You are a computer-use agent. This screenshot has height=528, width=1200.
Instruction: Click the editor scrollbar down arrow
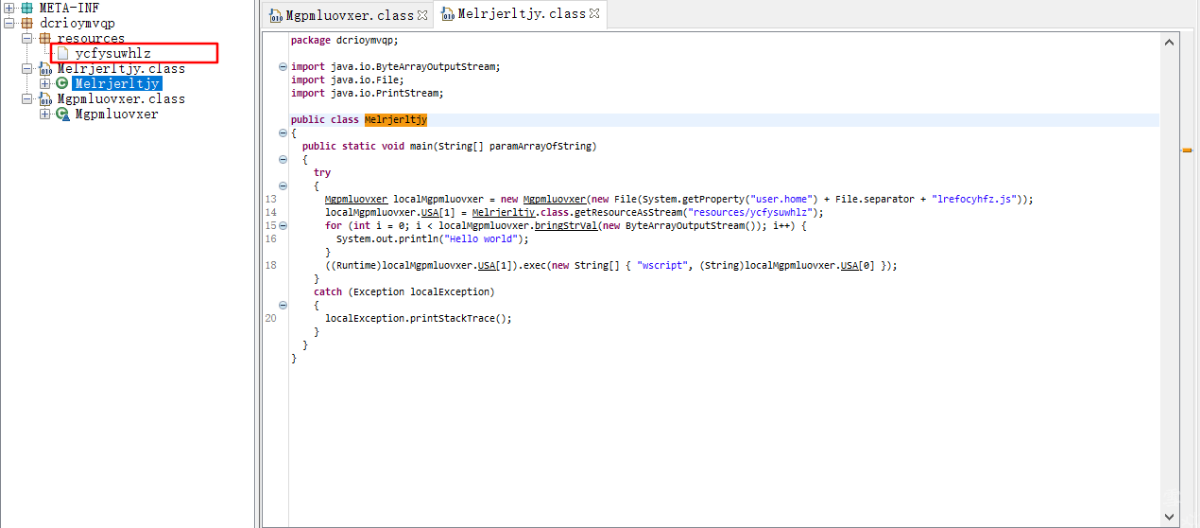pyautogui.click(x=1171, y=516)
